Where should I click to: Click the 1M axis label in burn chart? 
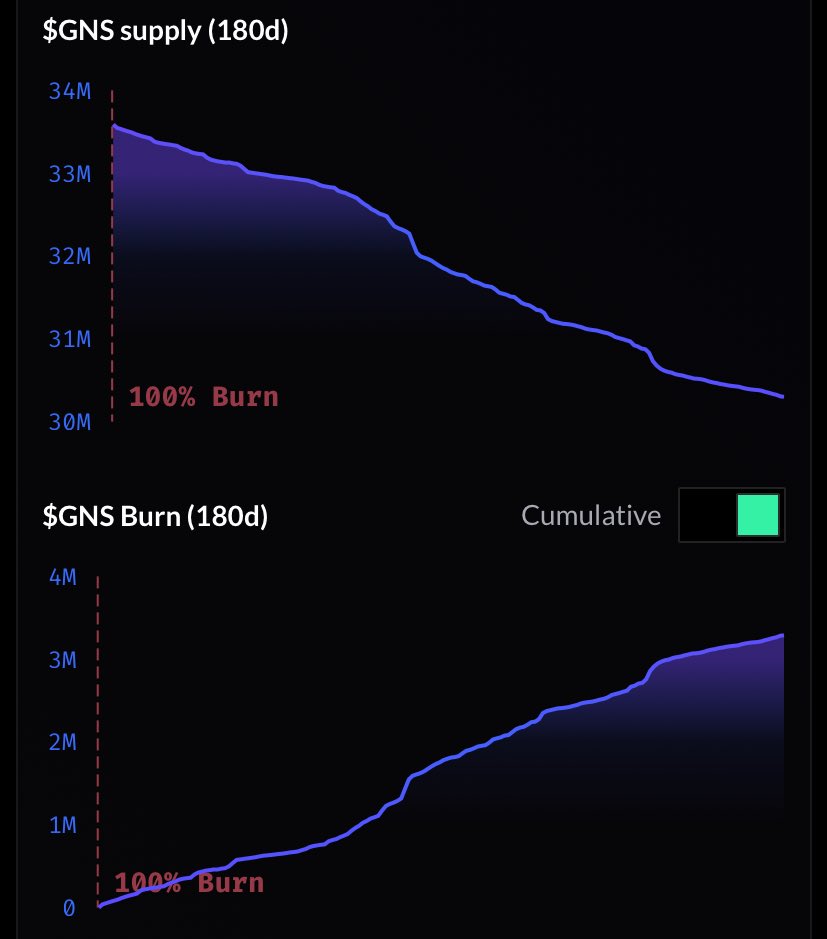(63, 825)
